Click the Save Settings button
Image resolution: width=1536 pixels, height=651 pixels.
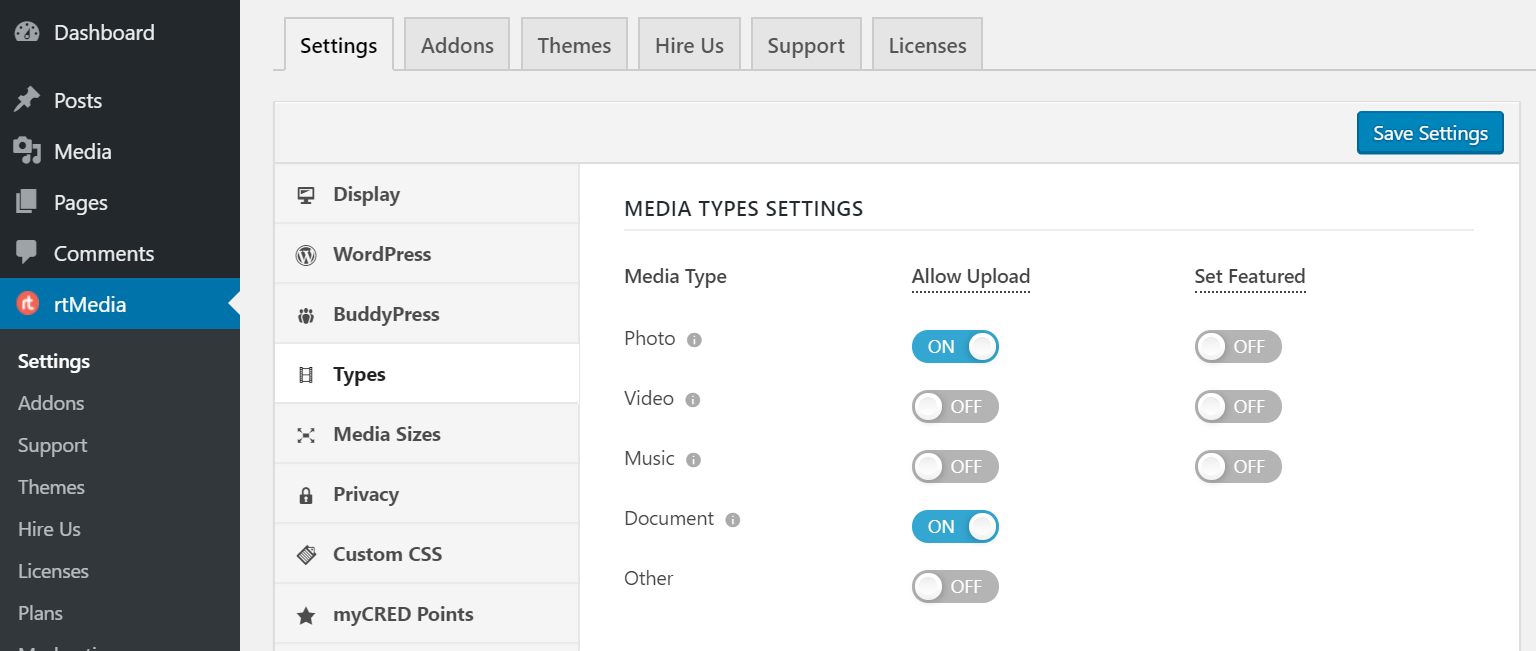(x=1430, y=132)
